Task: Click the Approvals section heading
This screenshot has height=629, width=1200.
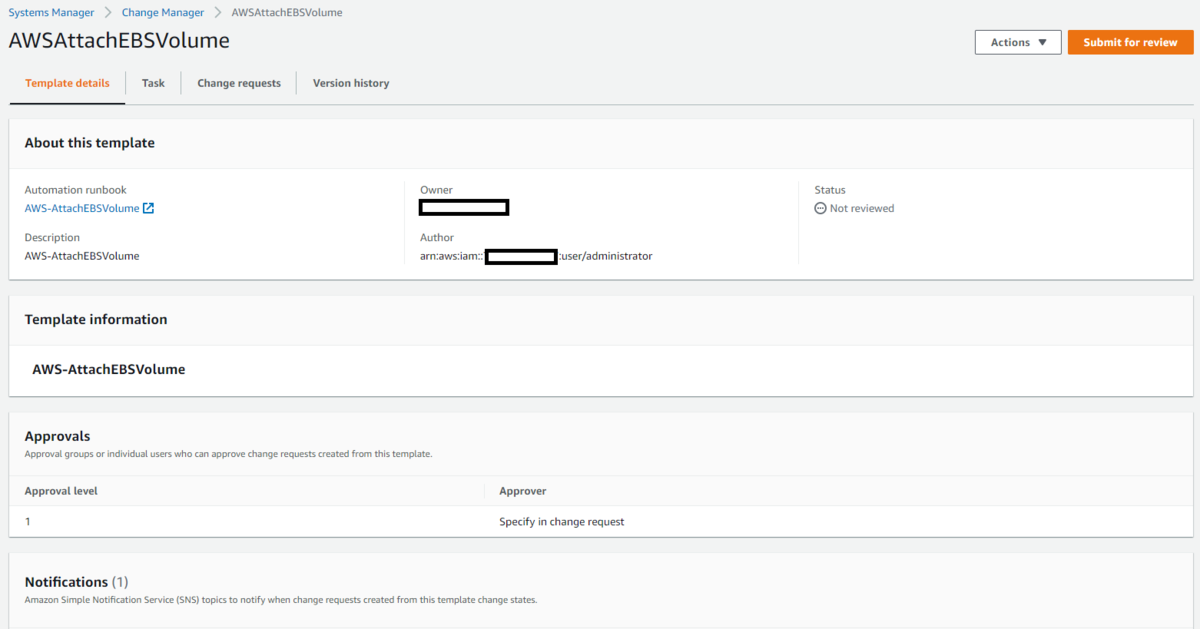Action: [x=57, y=436]
